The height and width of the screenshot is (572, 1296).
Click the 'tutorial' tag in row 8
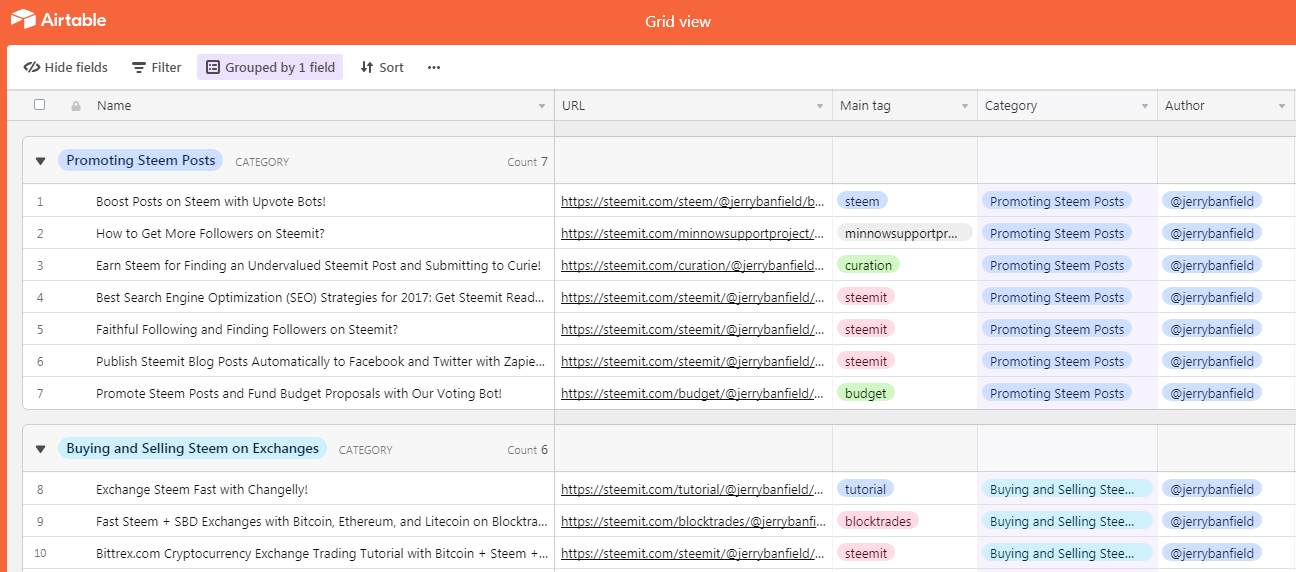865,489
